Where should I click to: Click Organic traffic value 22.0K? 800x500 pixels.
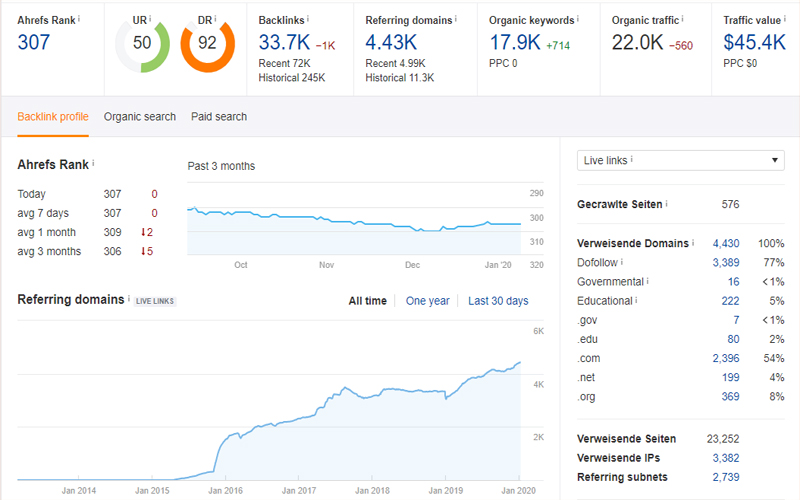pos(638,42)
